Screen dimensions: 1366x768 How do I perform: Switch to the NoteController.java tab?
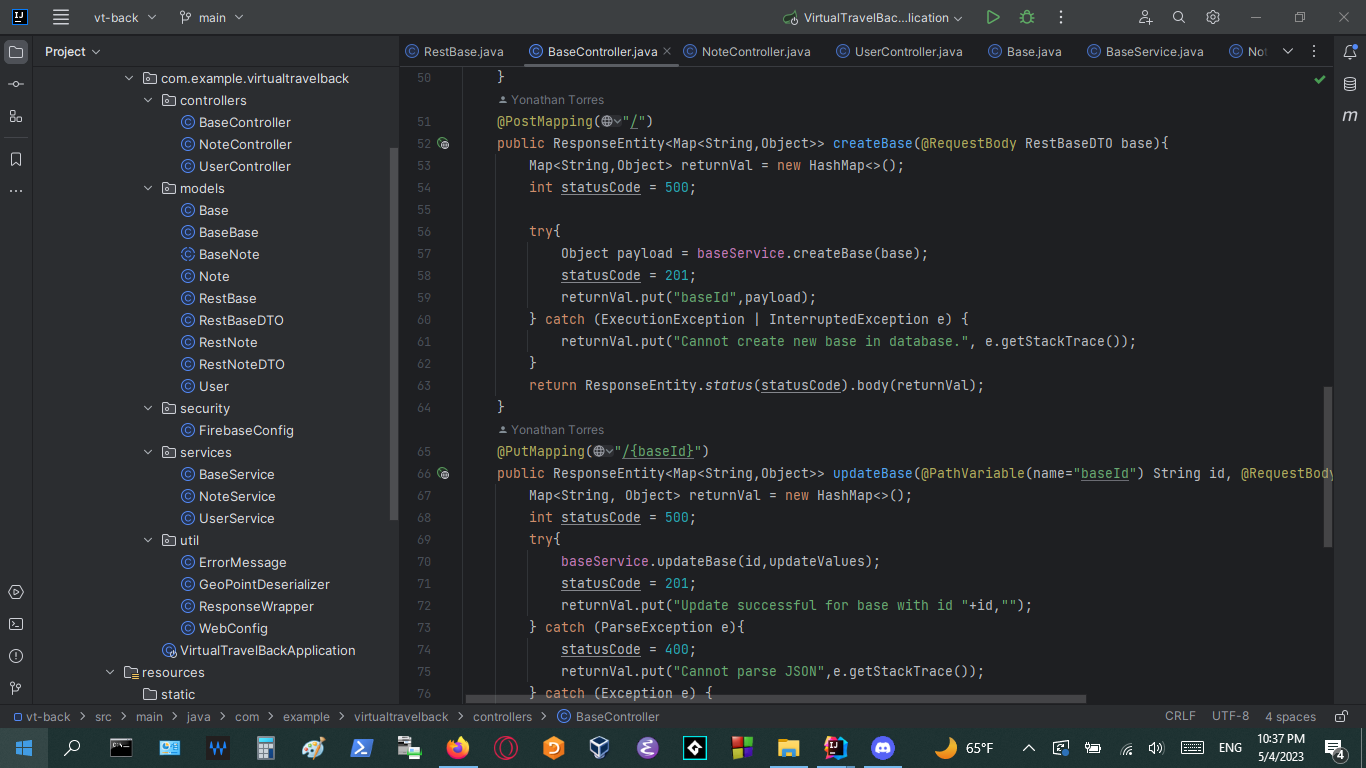click(x=758, y=51)
